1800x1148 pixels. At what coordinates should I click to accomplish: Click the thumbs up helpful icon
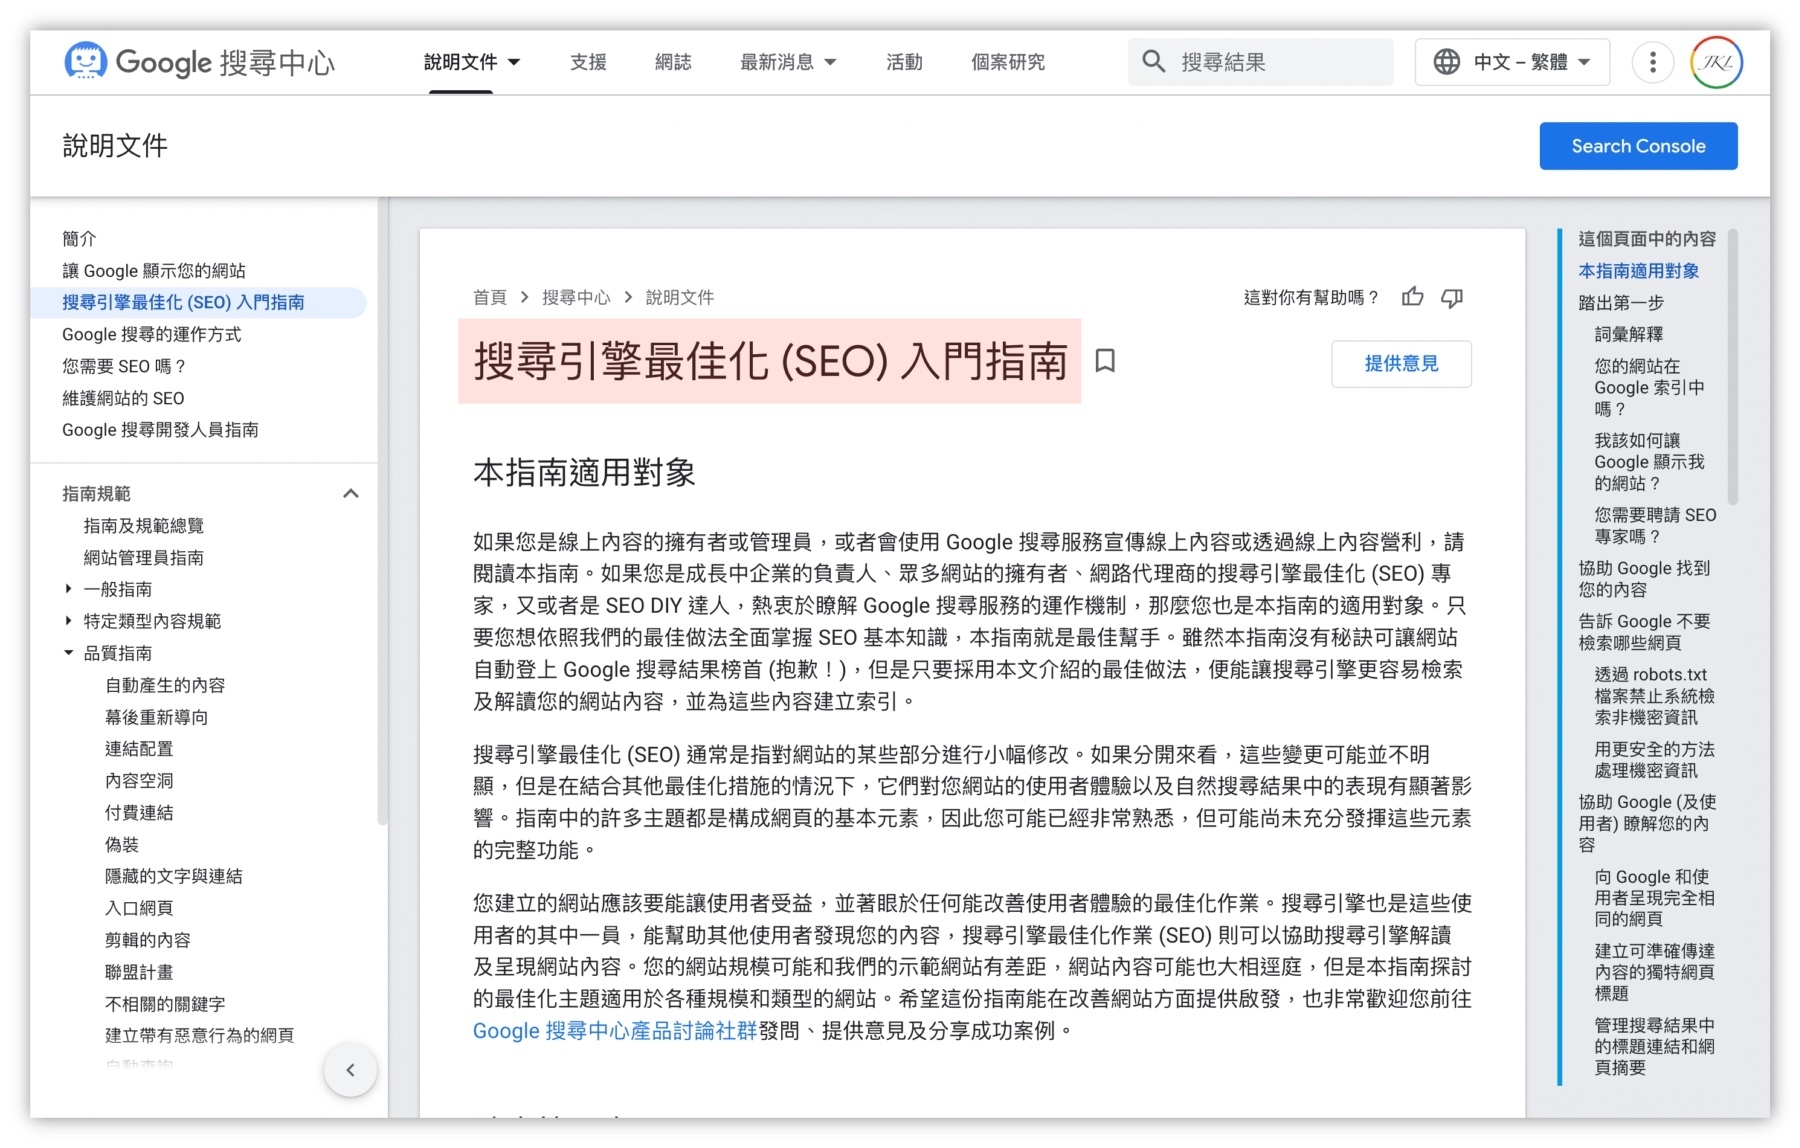point(1412,297)
